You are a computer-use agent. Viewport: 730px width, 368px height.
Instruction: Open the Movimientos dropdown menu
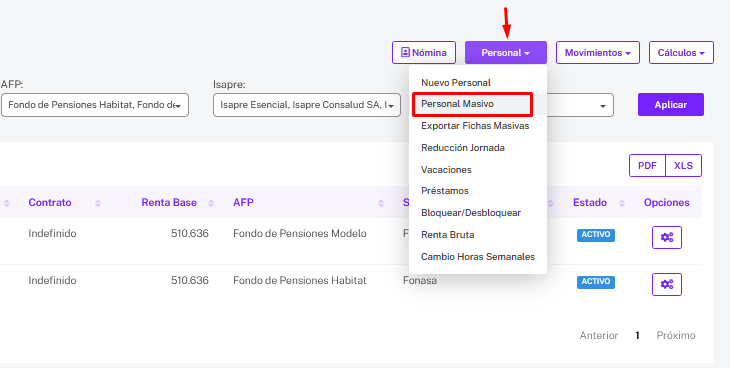click(598, 53)
